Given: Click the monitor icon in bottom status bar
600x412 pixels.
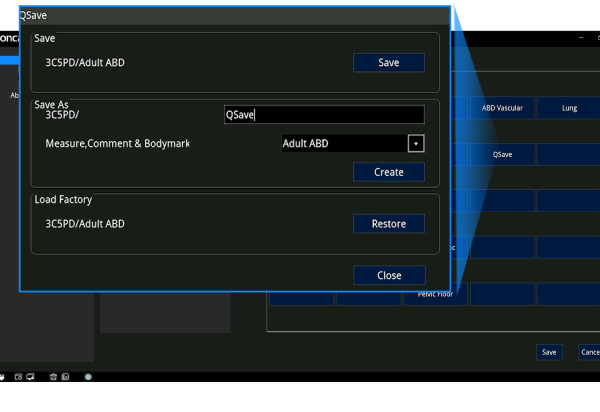Looking at the screenshot, I should click(x=30, y=377).
